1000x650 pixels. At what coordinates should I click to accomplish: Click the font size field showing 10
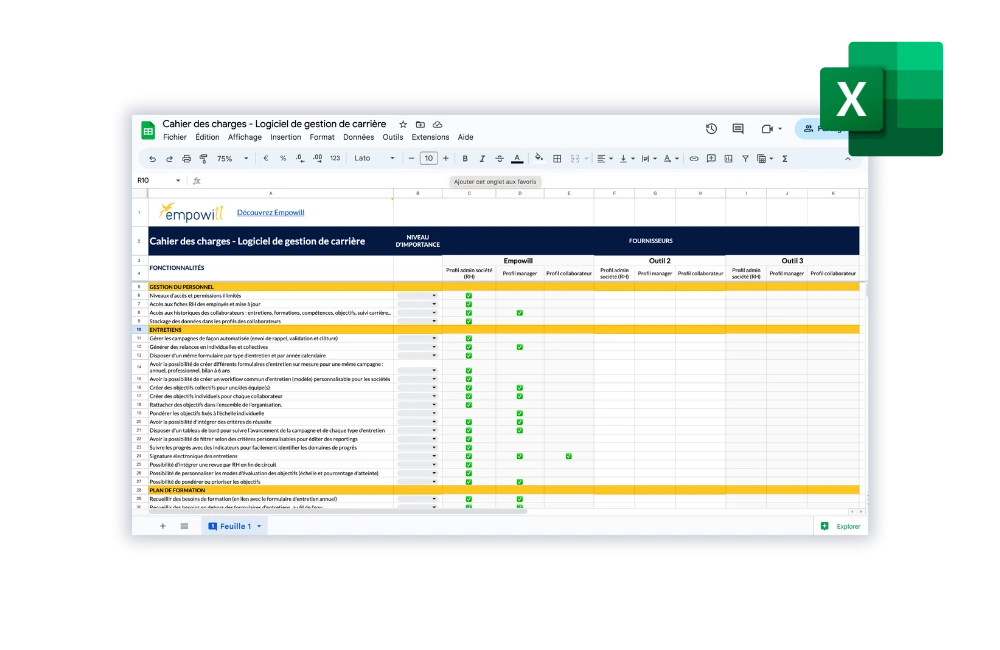pyautogui.click(x=429, y=158)
